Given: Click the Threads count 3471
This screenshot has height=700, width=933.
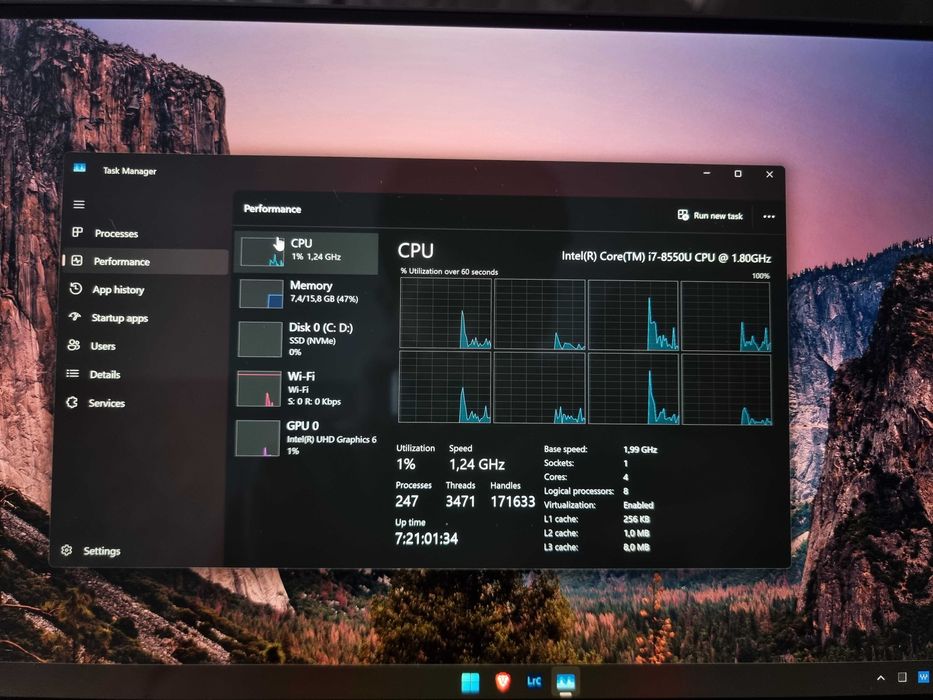Looking at the screenshot, I should [x=461, y=501].
